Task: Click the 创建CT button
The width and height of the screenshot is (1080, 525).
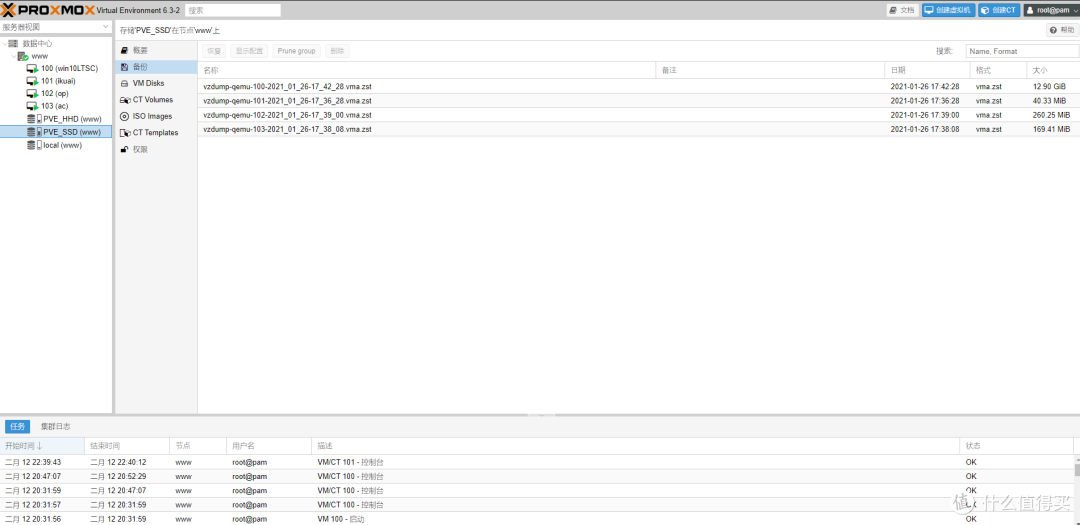Action: tap(998, 10)
